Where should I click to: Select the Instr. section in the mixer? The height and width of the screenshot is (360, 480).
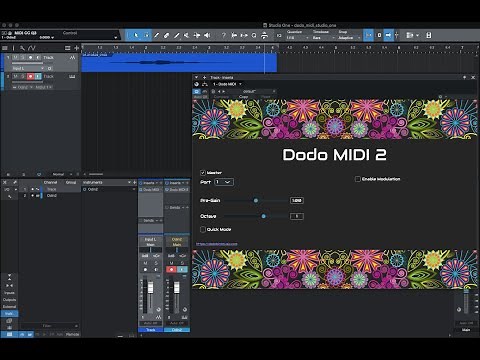coord(9,314)
